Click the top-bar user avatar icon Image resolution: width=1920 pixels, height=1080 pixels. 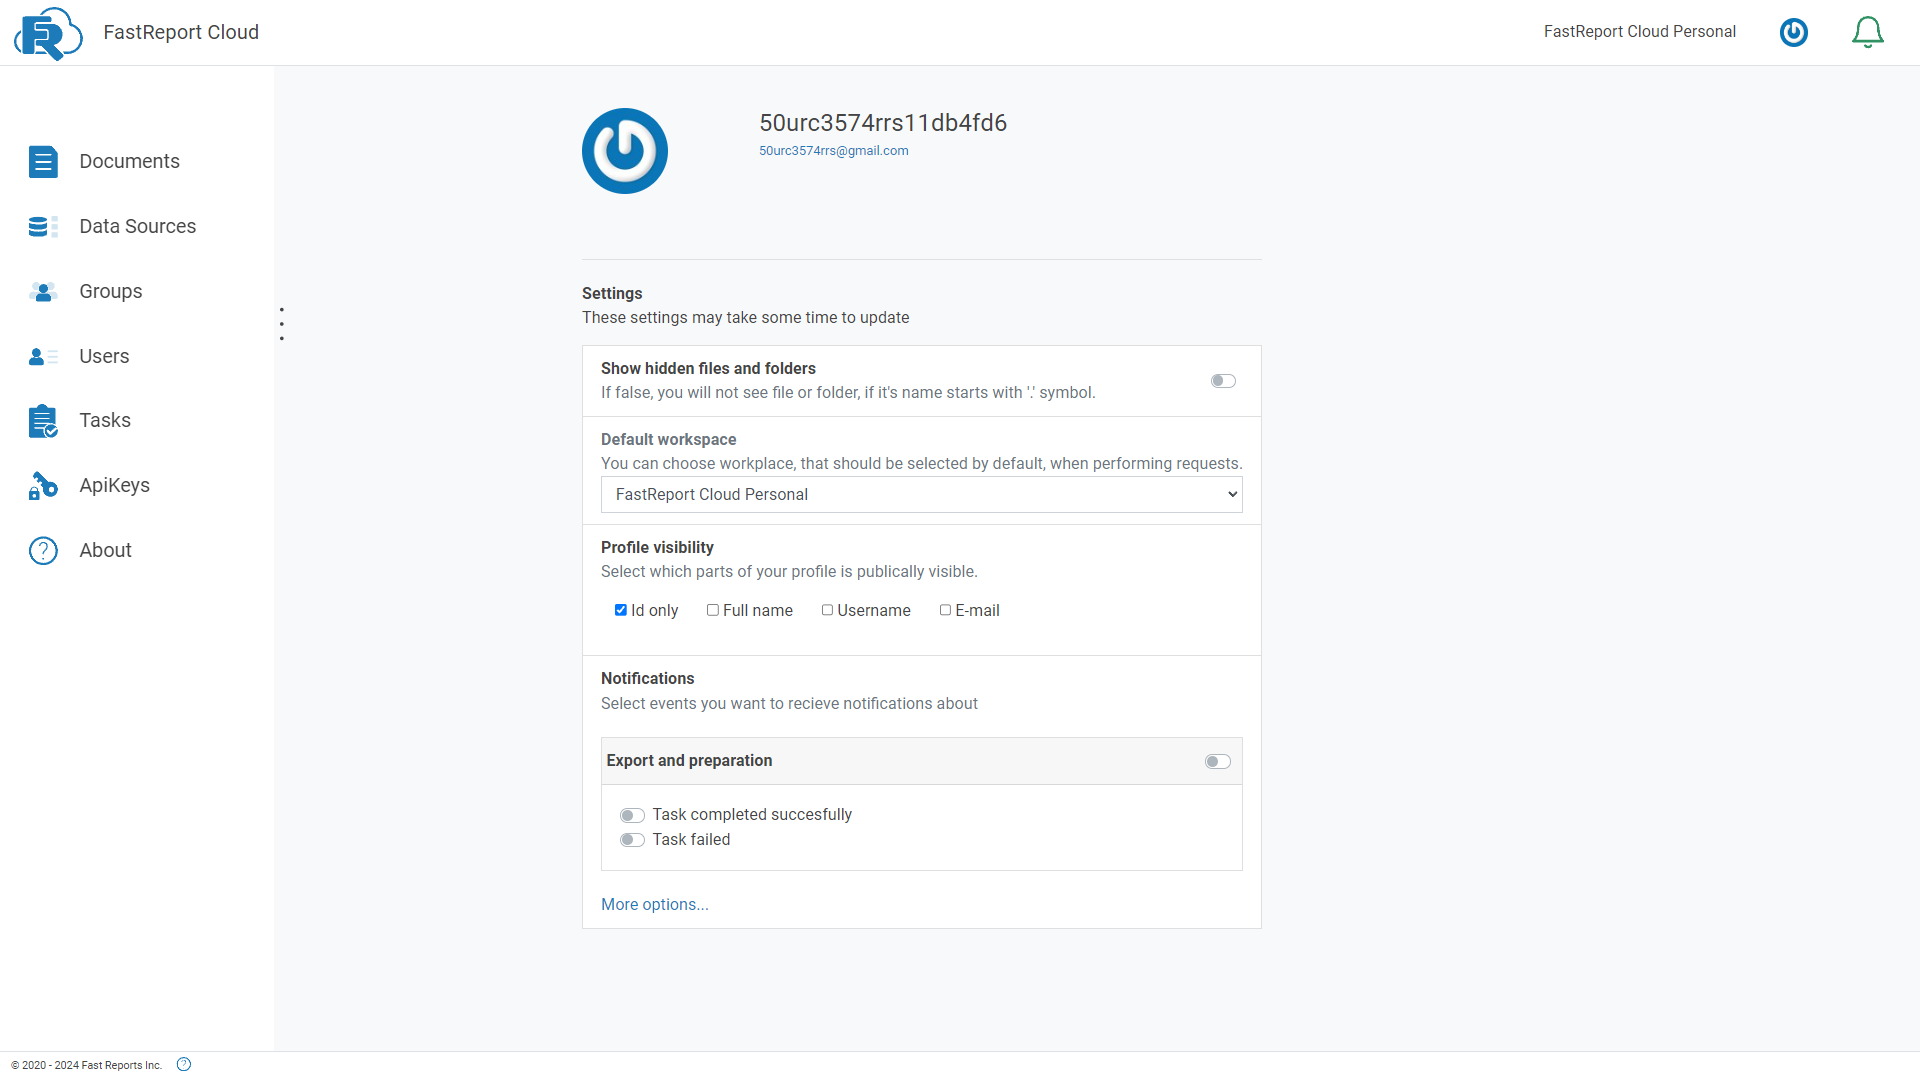click(x=1793, y=32)
